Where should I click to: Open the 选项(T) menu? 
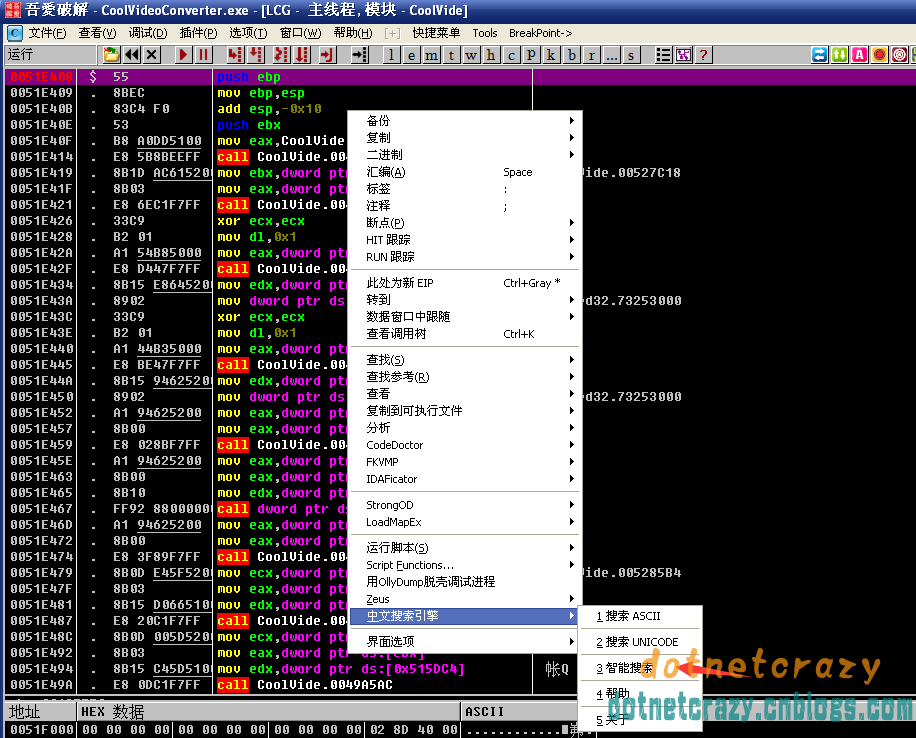[248, 33]
